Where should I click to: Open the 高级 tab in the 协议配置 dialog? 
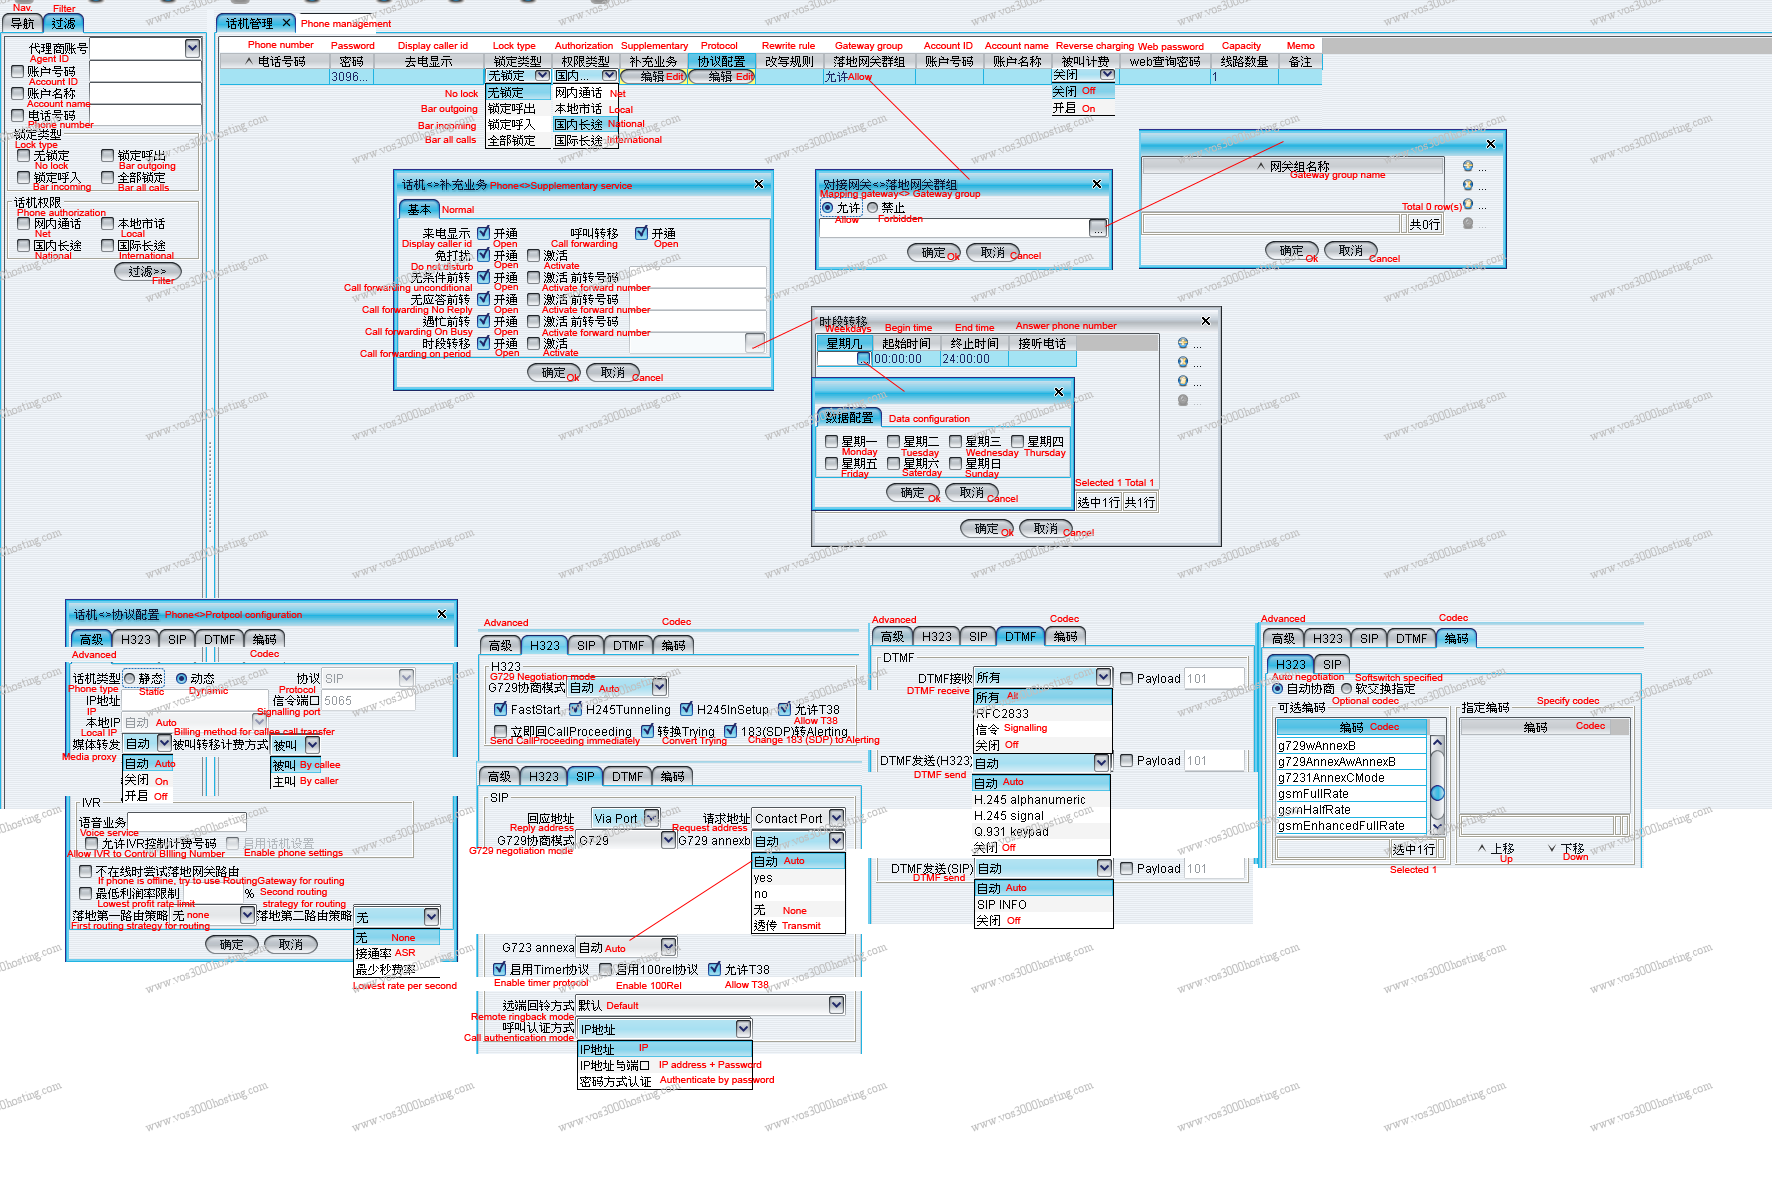91,639
